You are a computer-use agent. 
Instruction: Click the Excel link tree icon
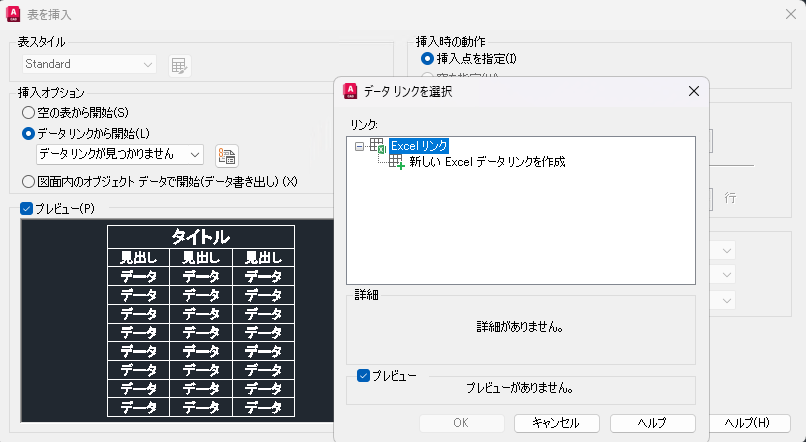point(378,146)
